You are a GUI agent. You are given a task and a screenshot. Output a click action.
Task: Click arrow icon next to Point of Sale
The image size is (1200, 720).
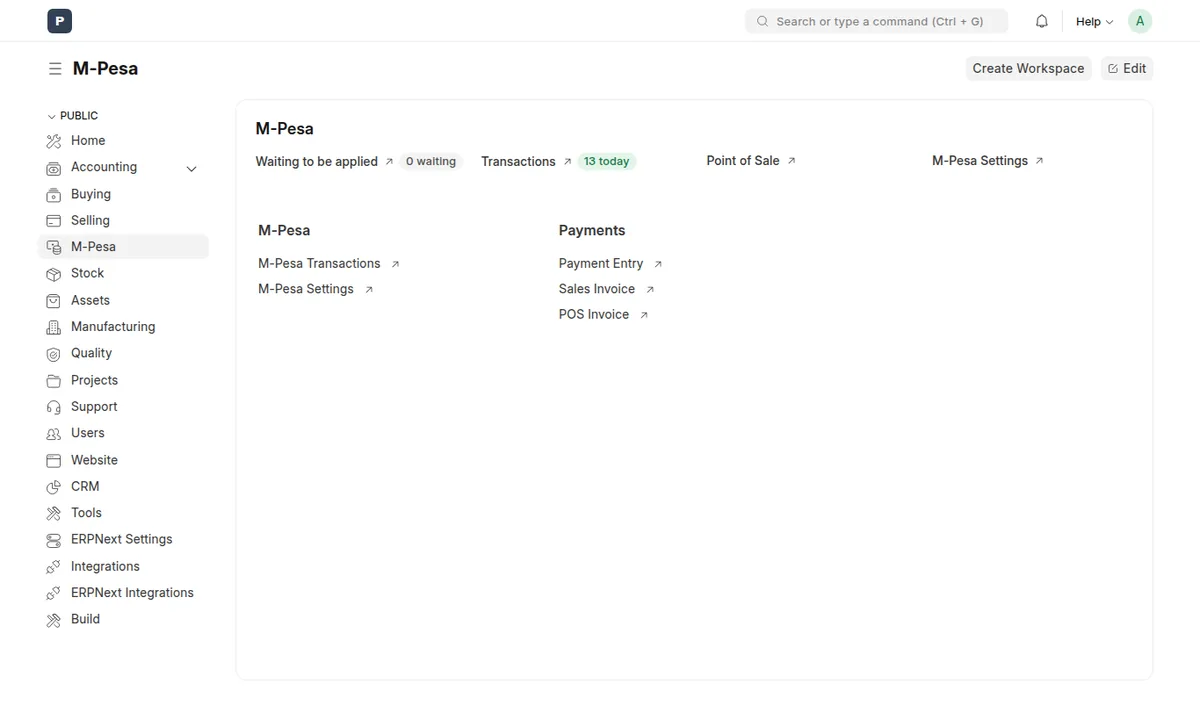tap(791, 161)
